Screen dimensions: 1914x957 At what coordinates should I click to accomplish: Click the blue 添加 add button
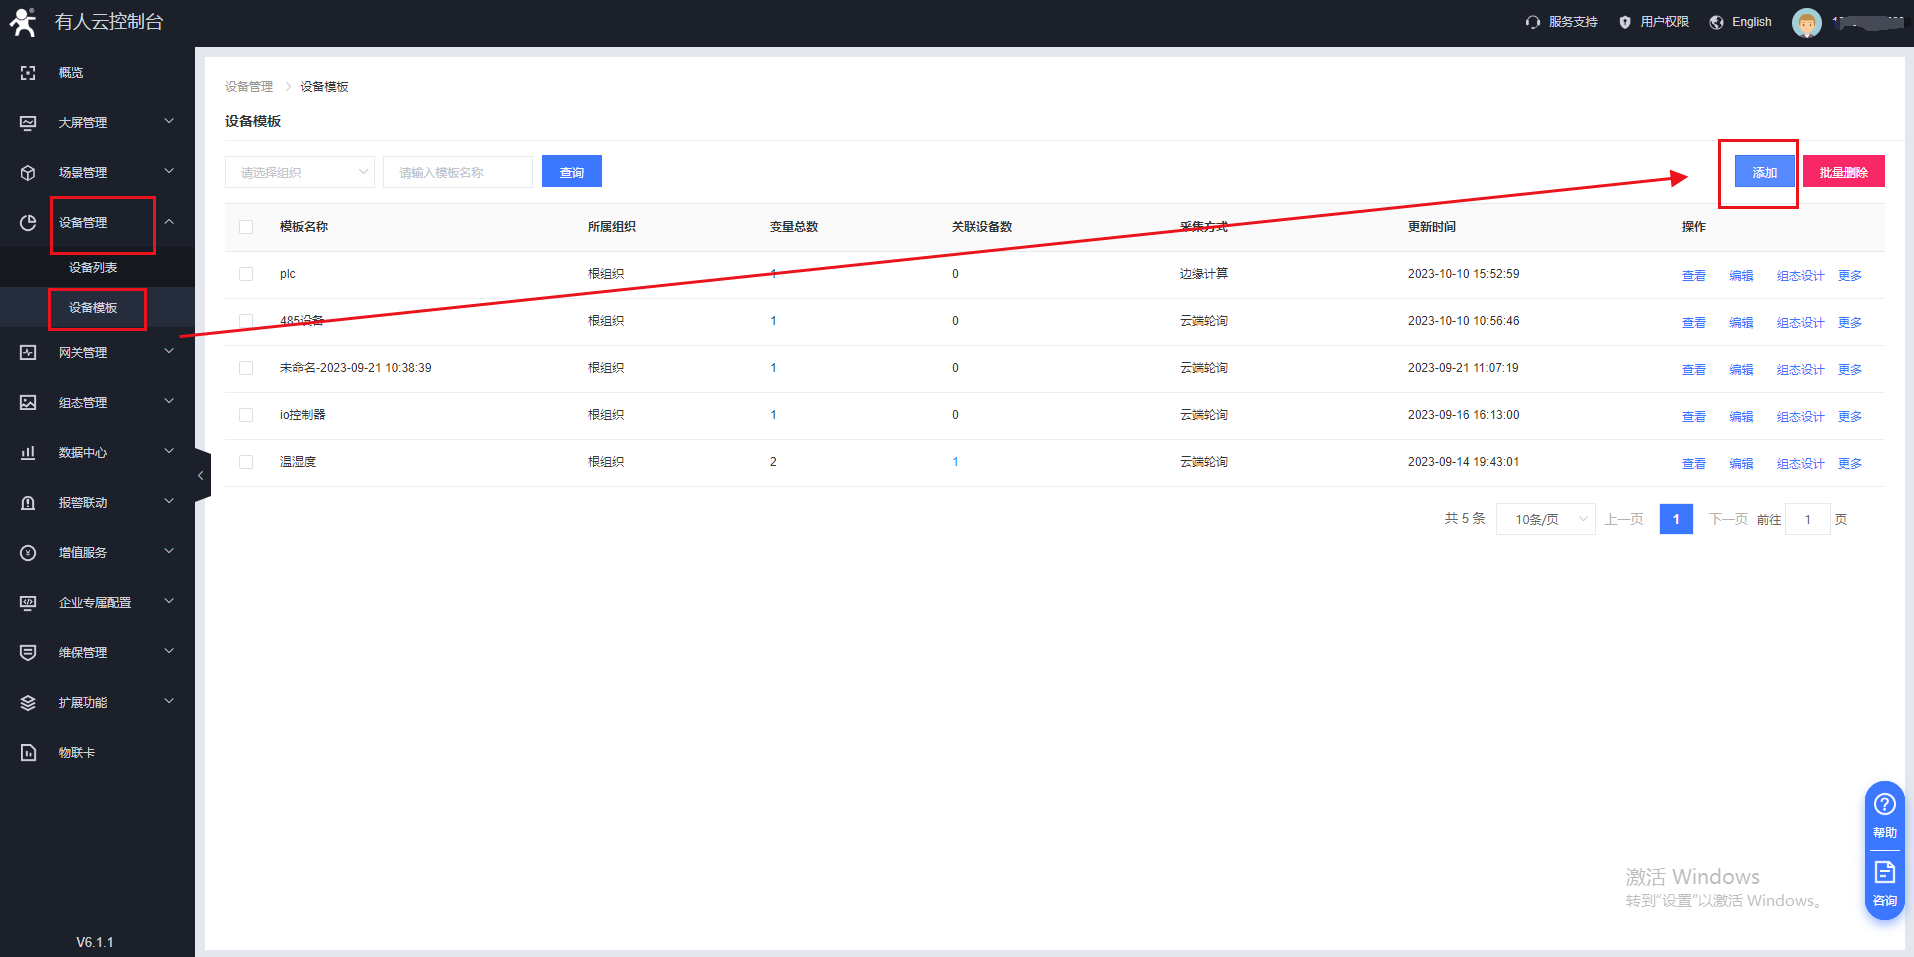coord(1764,172)
